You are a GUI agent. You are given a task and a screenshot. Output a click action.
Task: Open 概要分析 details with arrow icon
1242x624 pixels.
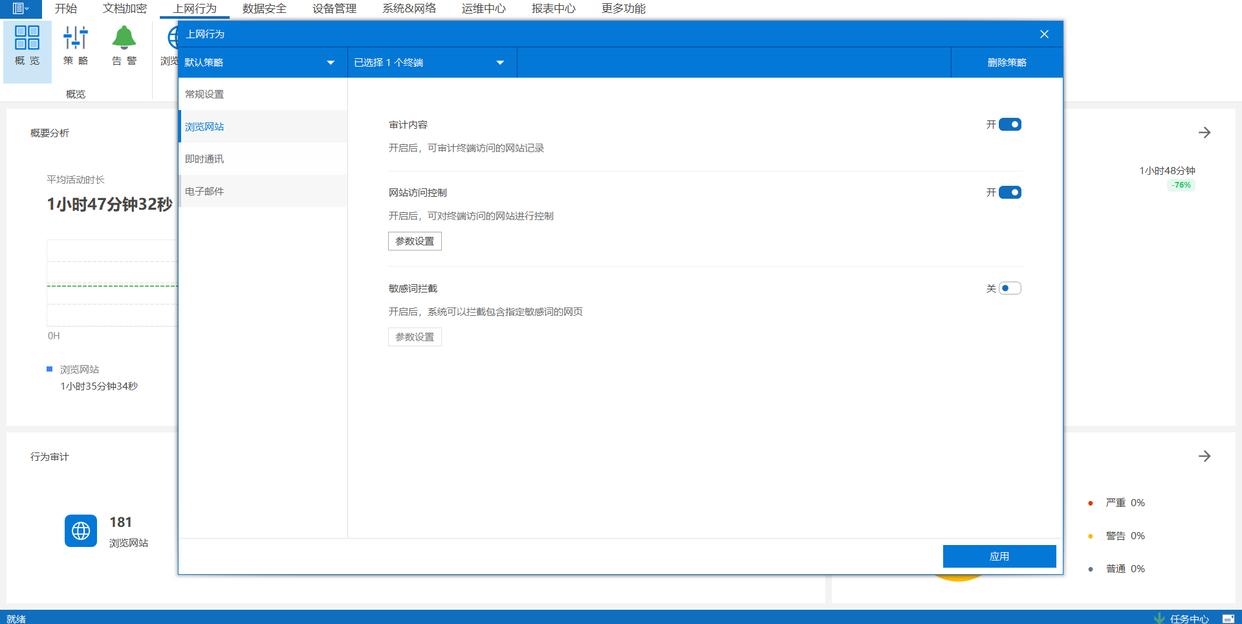tap(1204, 132)
